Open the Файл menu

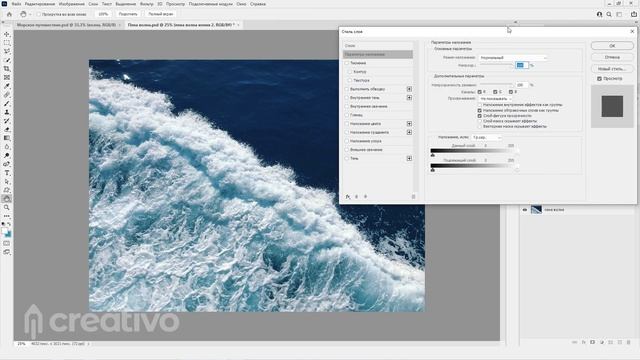(16, 4)
